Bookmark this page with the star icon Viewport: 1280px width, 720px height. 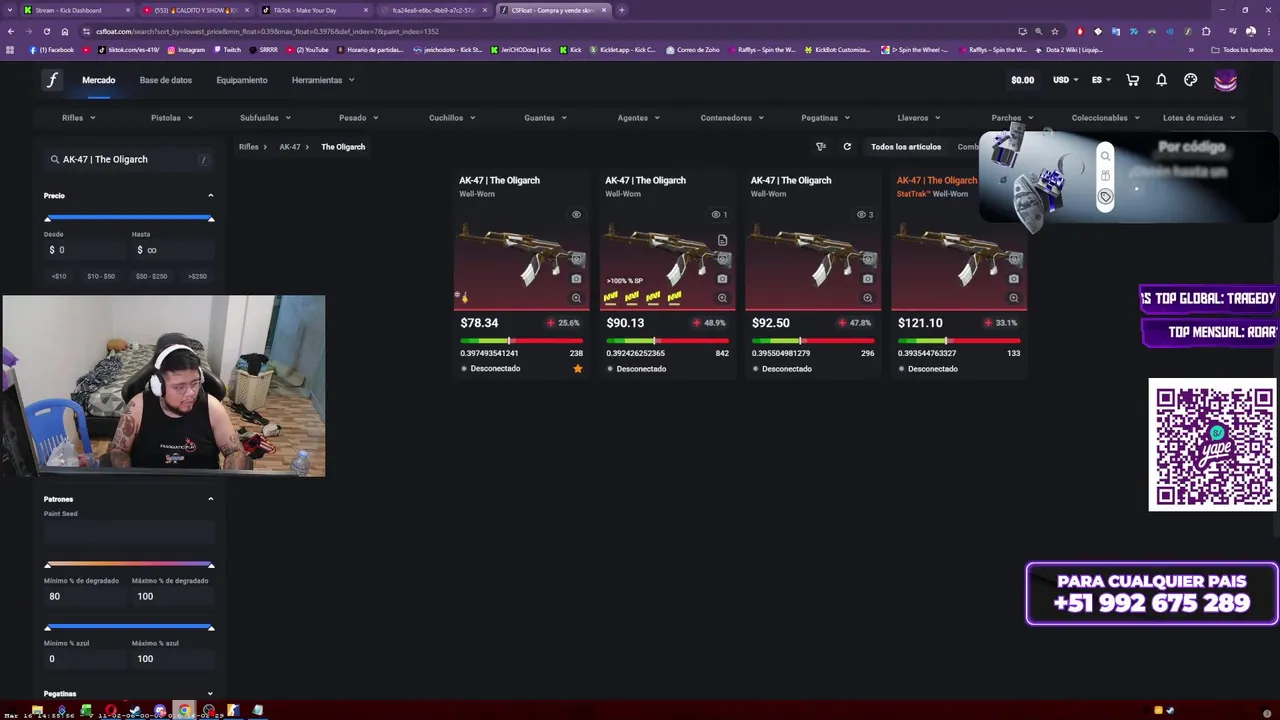1055,31
